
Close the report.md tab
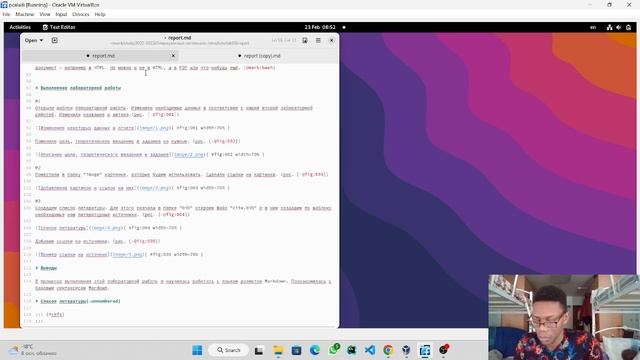(x=173, y=56)
